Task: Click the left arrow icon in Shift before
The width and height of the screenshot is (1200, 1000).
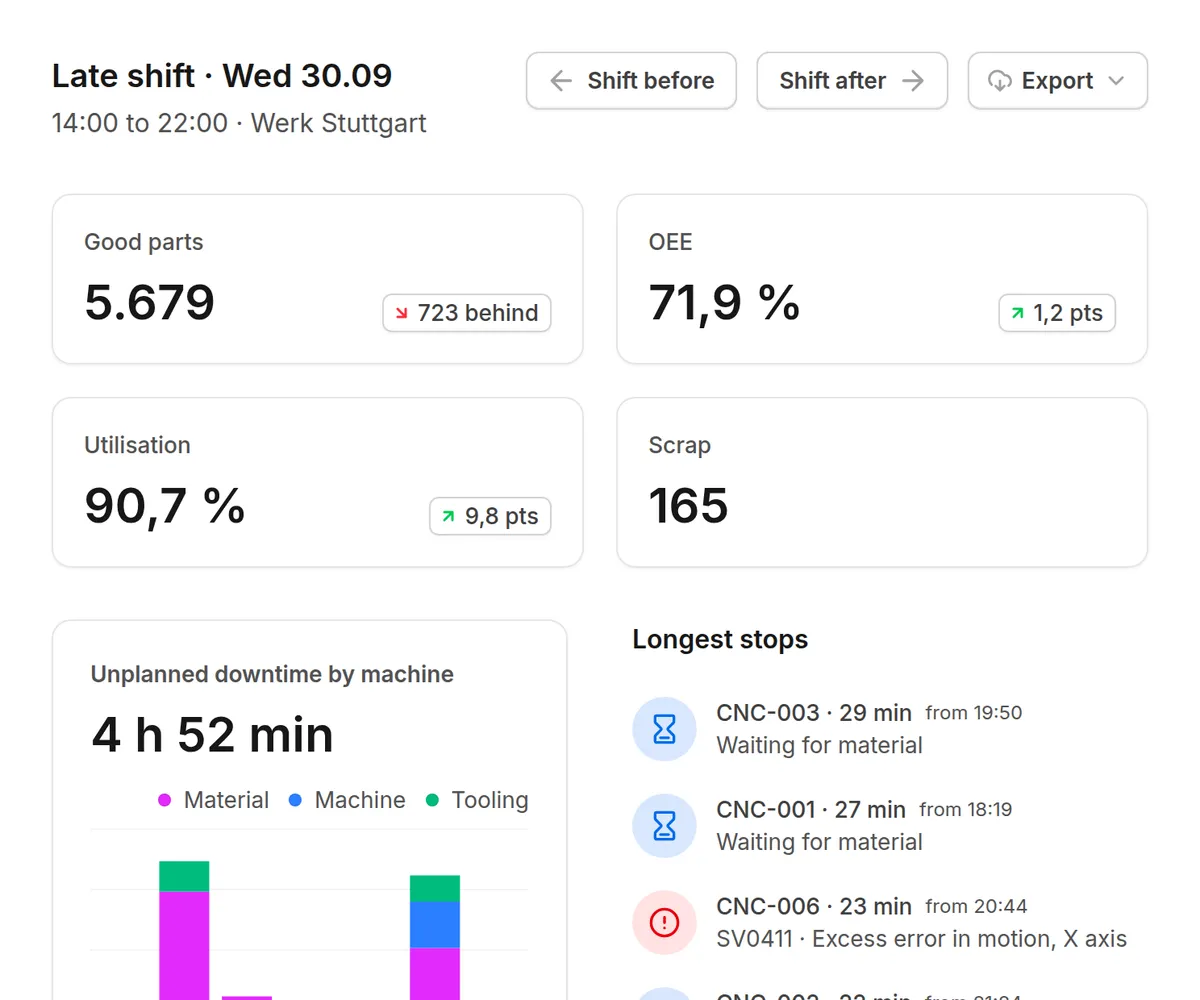Action: point(561,81)
